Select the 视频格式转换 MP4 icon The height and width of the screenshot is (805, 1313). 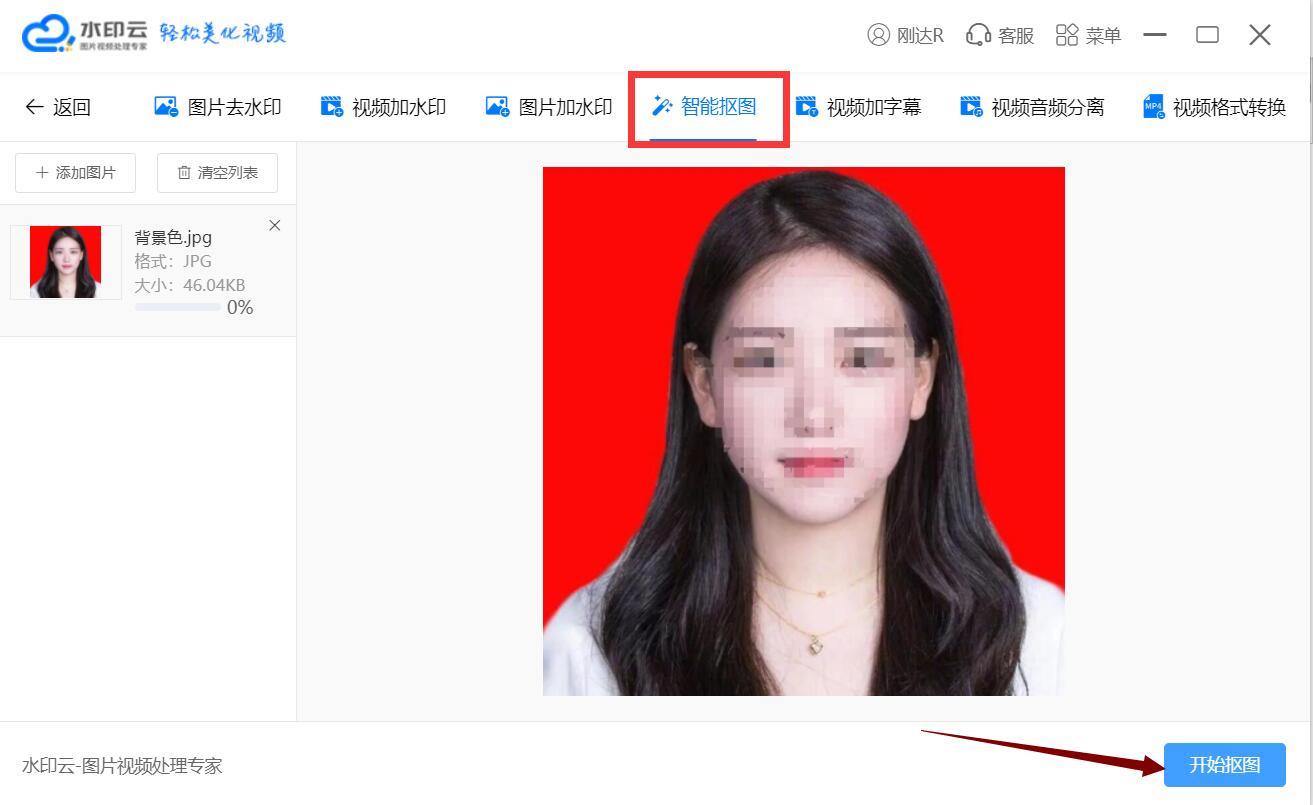(1154, 107)
